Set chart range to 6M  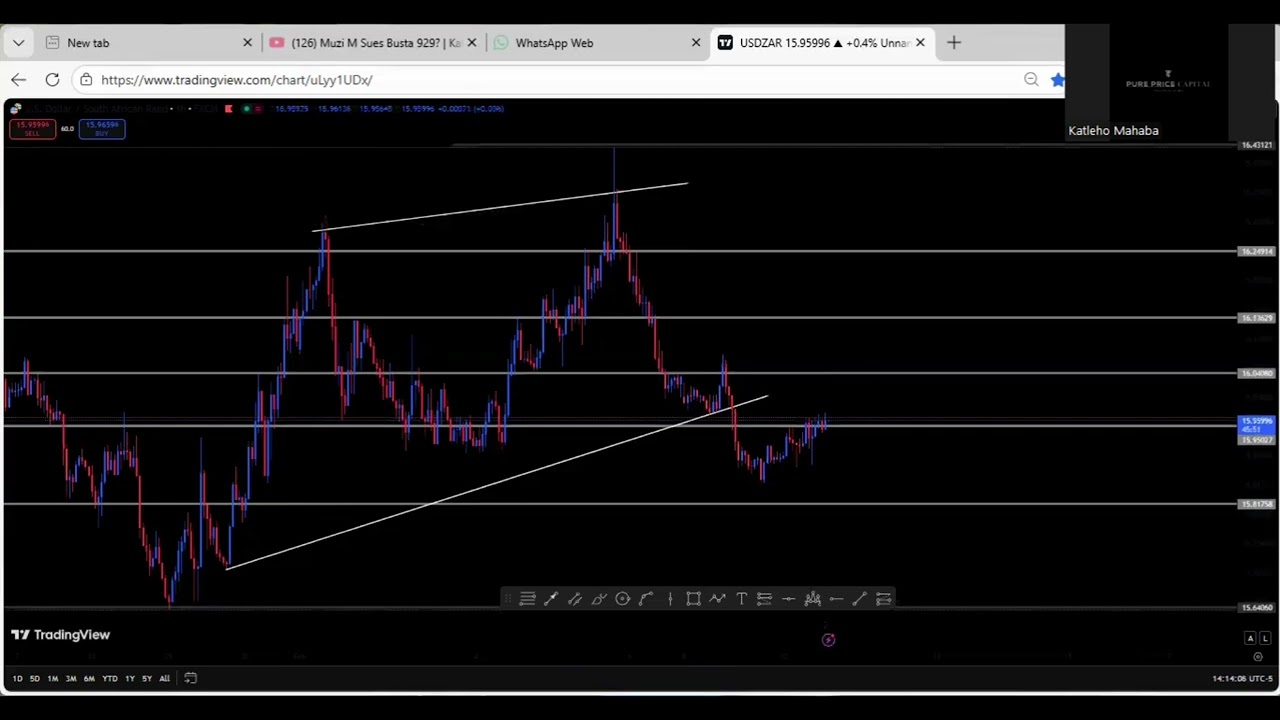pos(89,679)
